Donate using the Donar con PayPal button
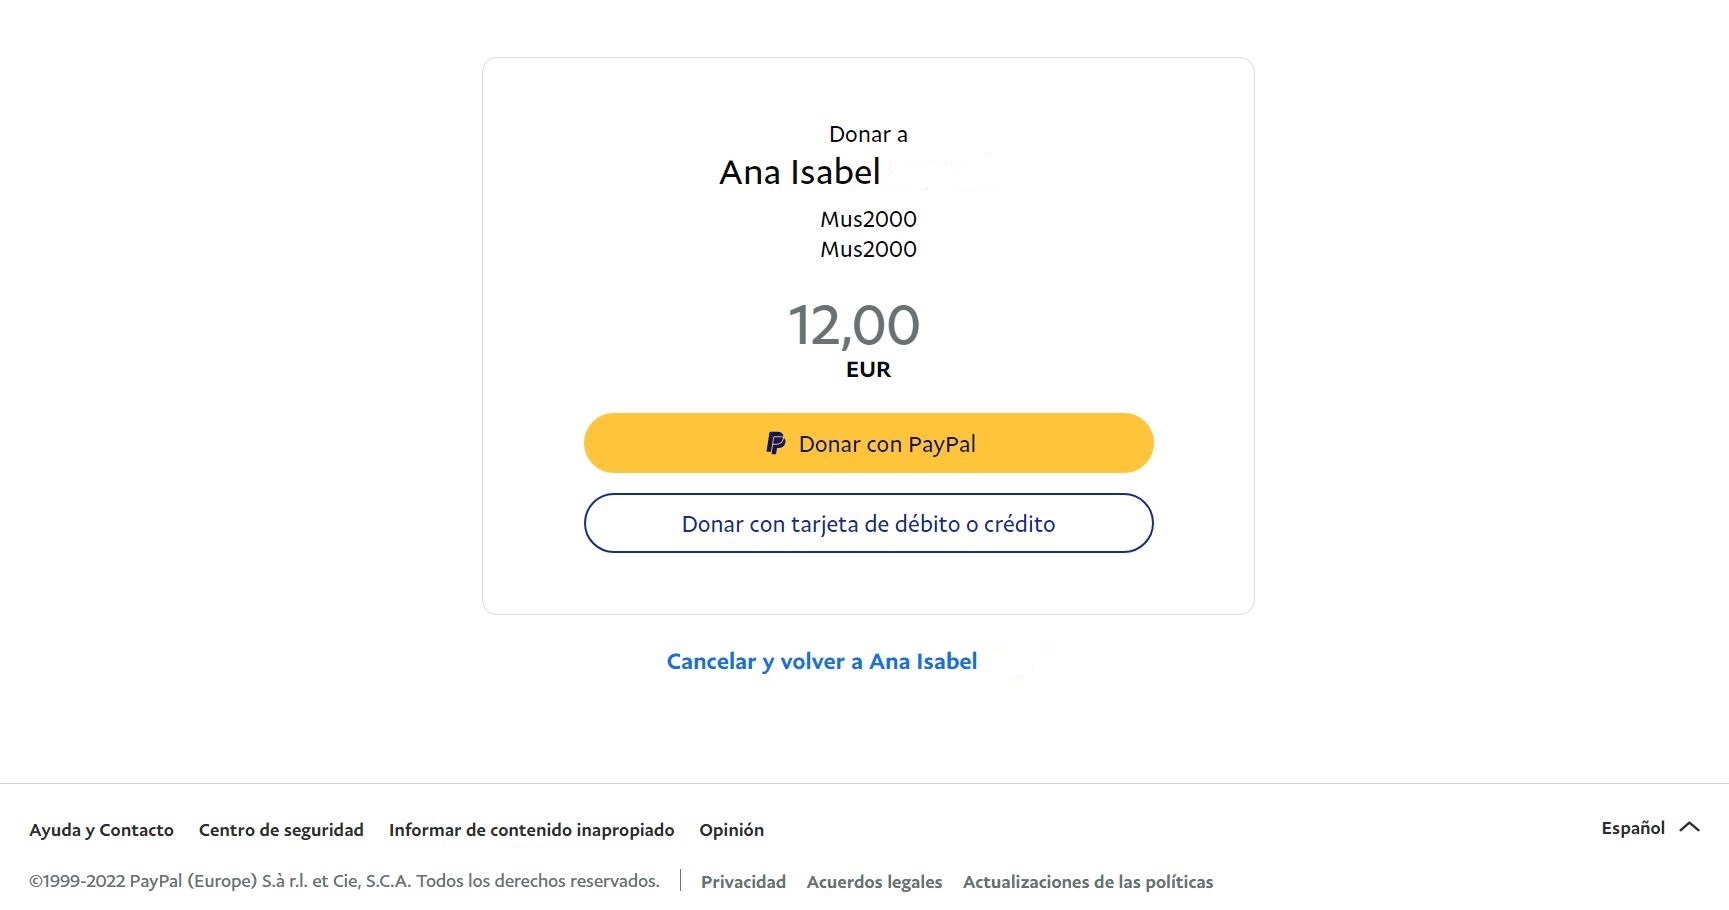 (868, 443)
